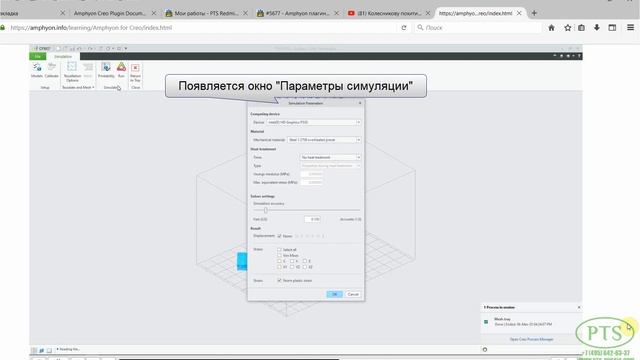640x360 pixels.
Task: Click the bookmark star icon
Action: pyautogui.click(x=567, y=28)
